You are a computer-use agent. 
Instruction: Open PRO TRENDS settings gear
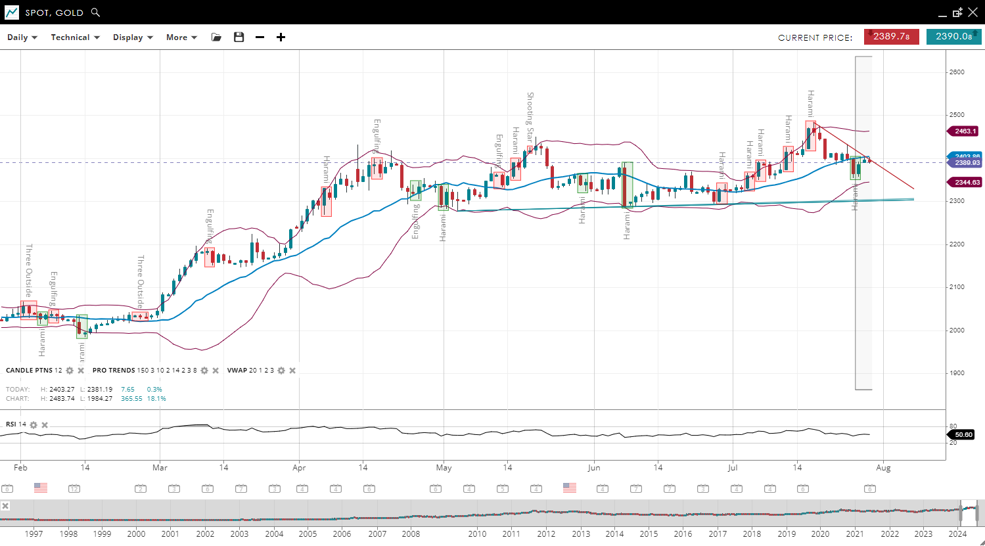(x=204, y=371)
